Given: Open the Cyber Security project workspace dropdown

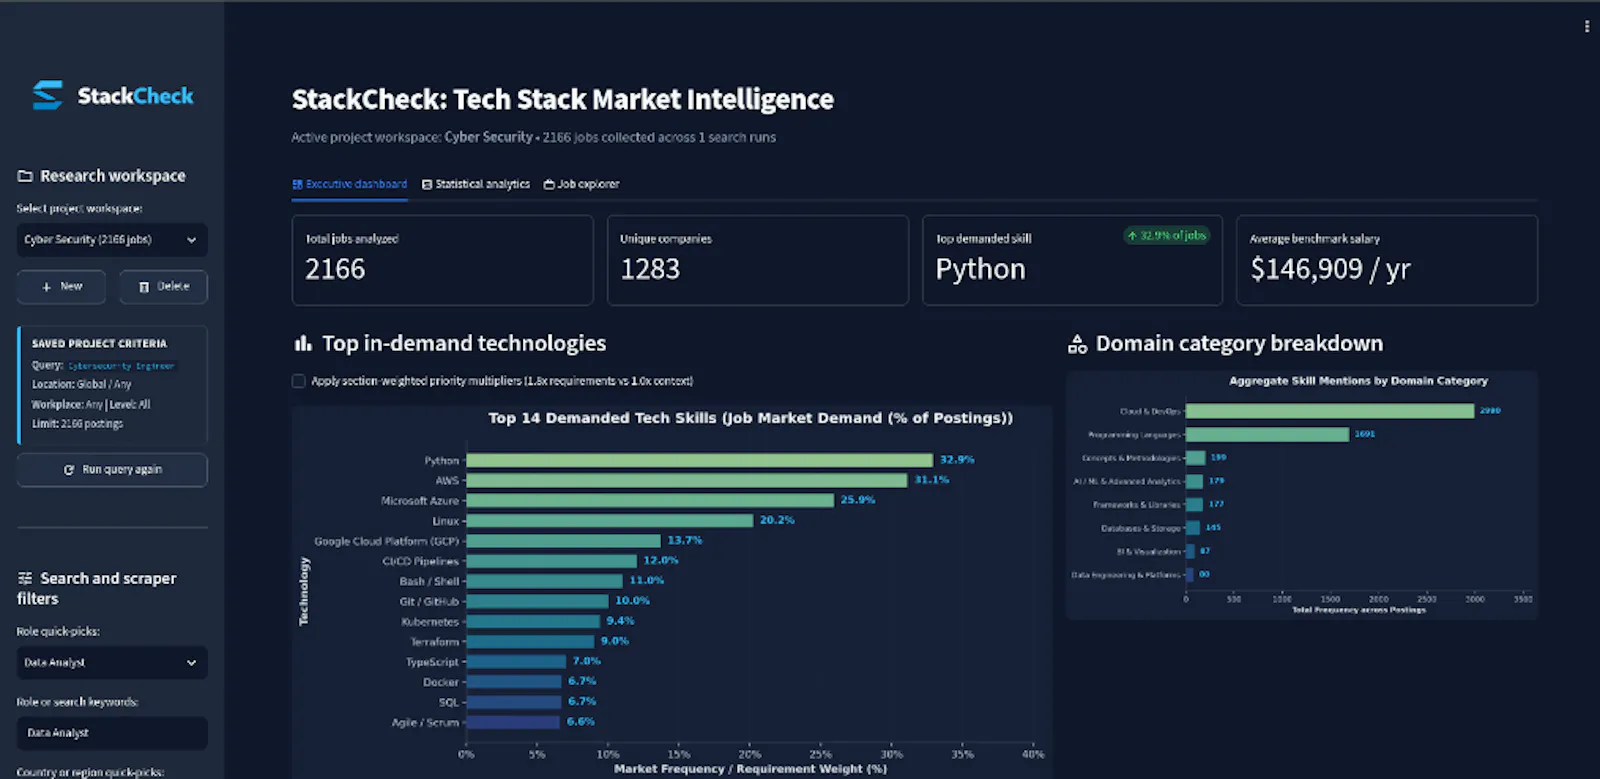Looking at the screenshot, I should pyautogui.click(x=112, y=240).
